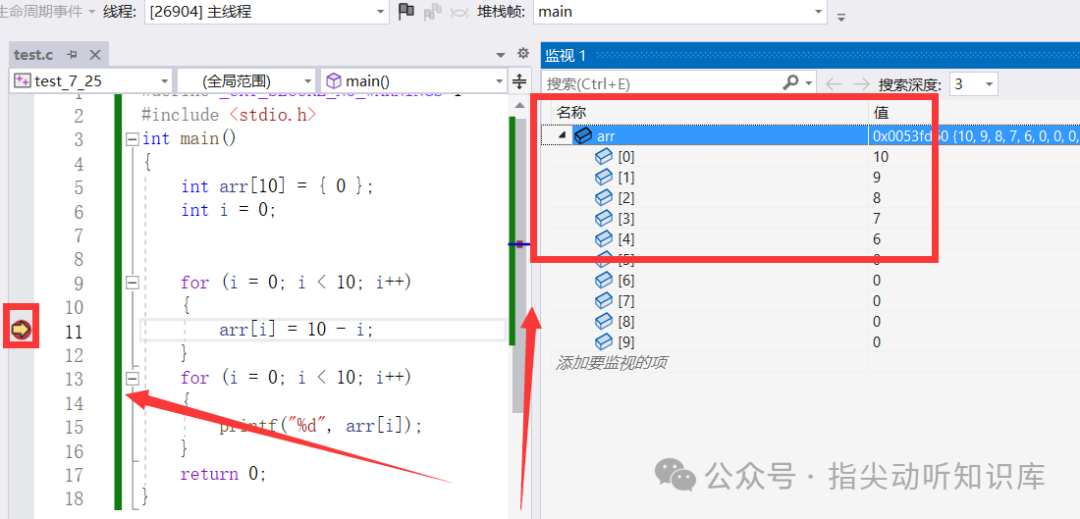Click the main() function cube icon
The width and height of the screenshot is (1080, 519).
coord(334,81)
